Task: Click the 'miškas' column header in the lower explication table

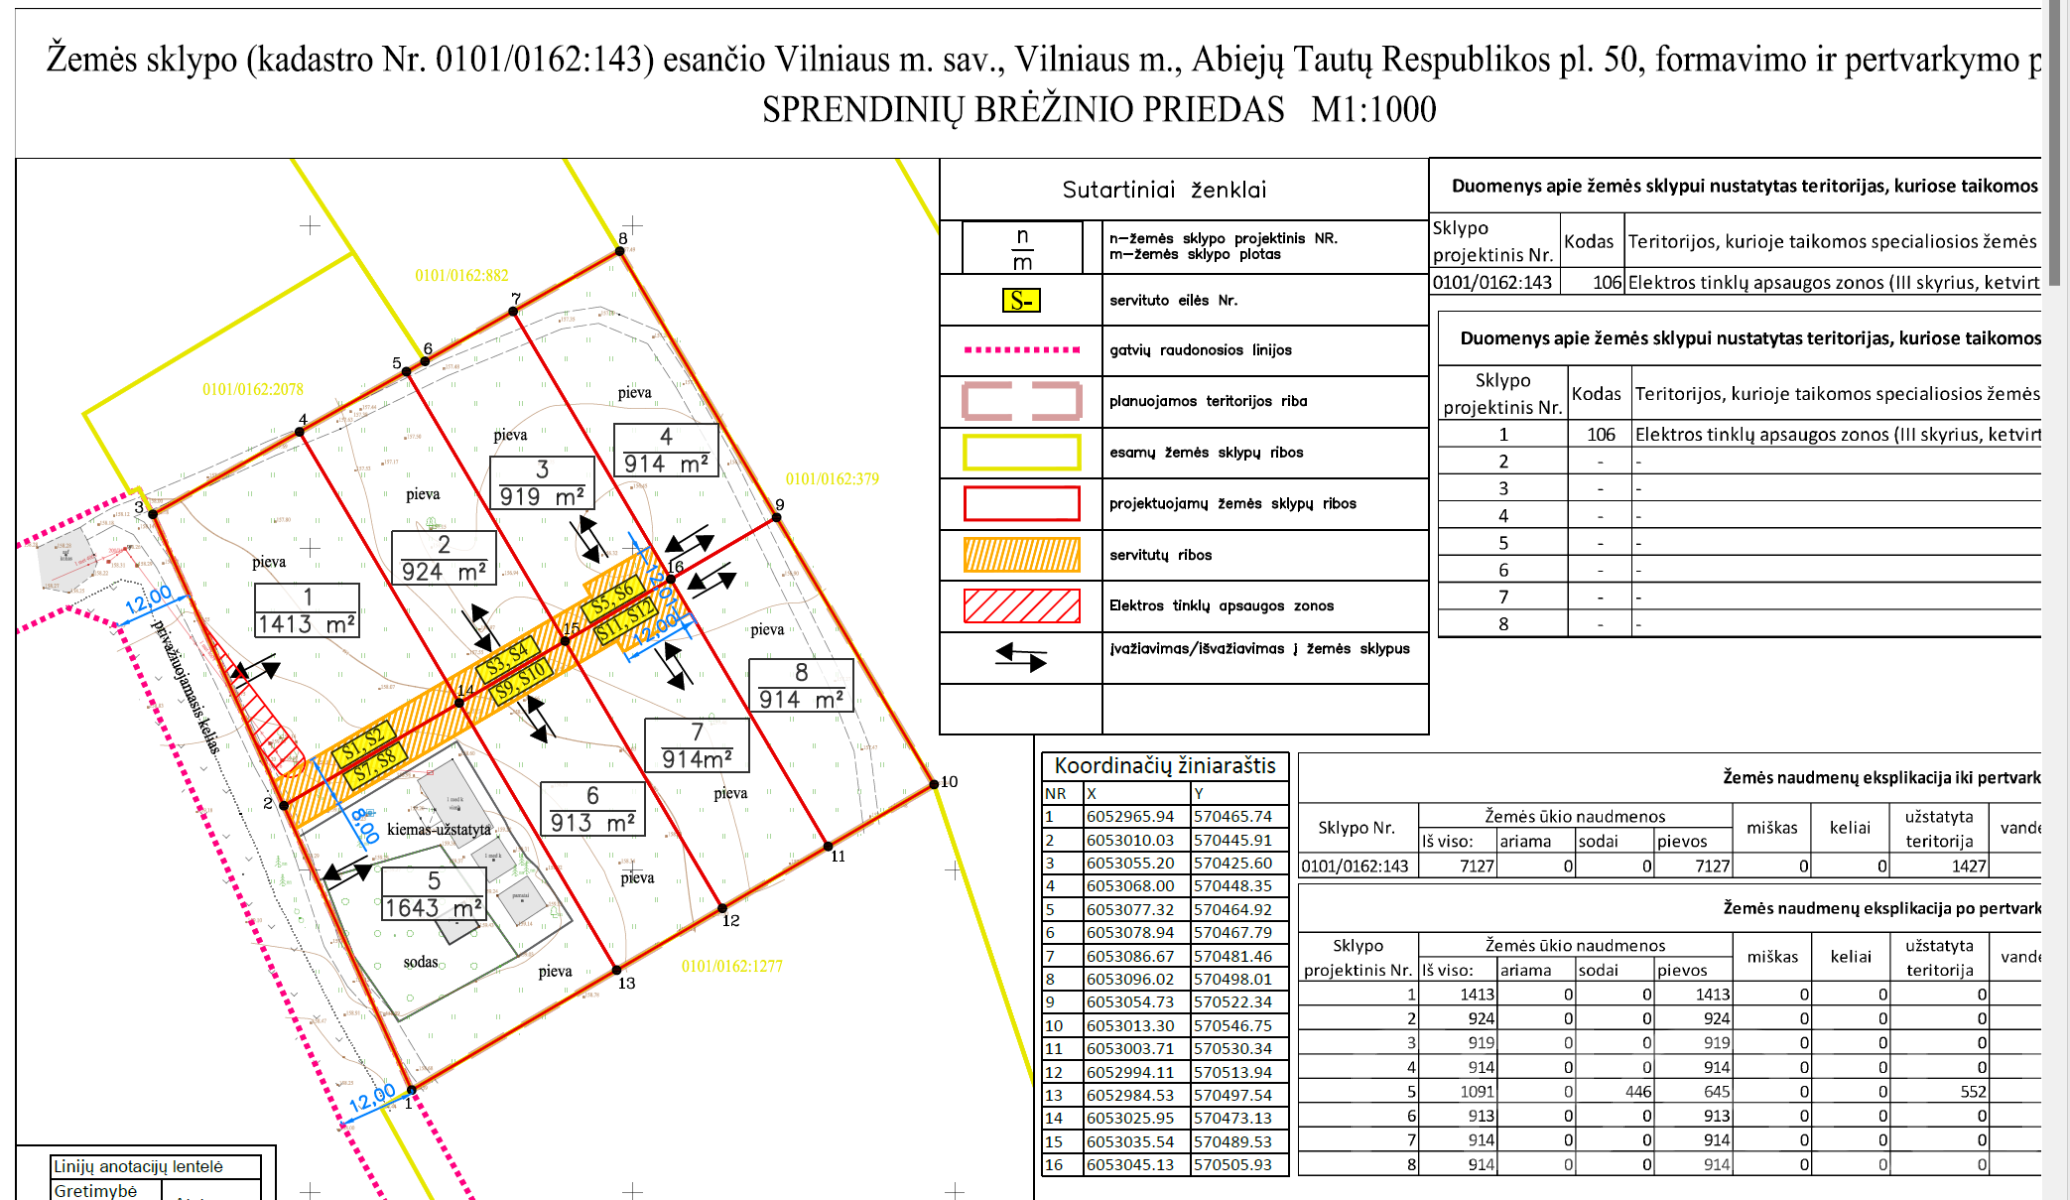Action: (x=1772, y=957)
